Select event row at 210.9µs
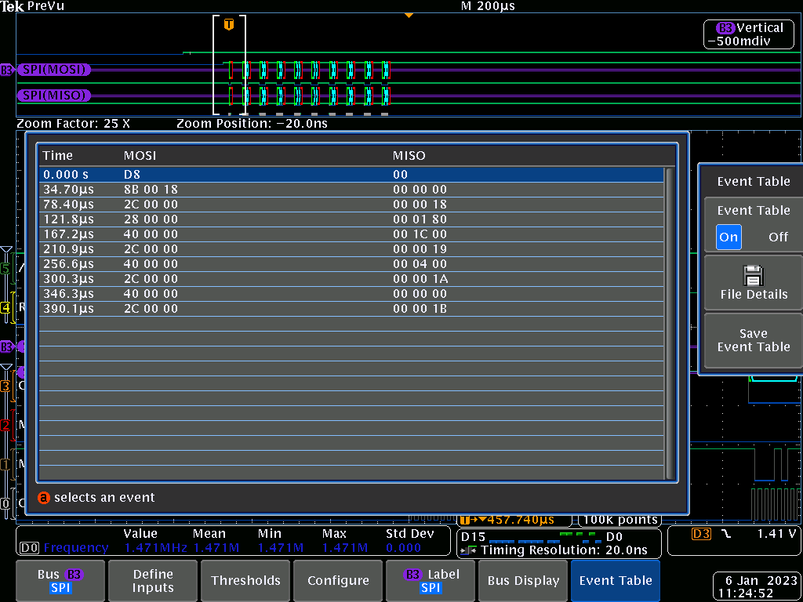The width and height of the screenshot is (803, 602). [x=351, y=249]
